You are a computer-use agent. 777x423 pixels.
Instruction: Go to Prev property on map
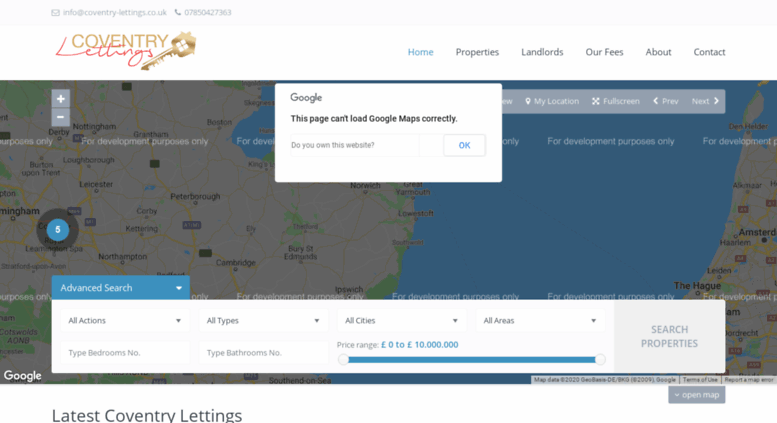[x=666, y=101]
